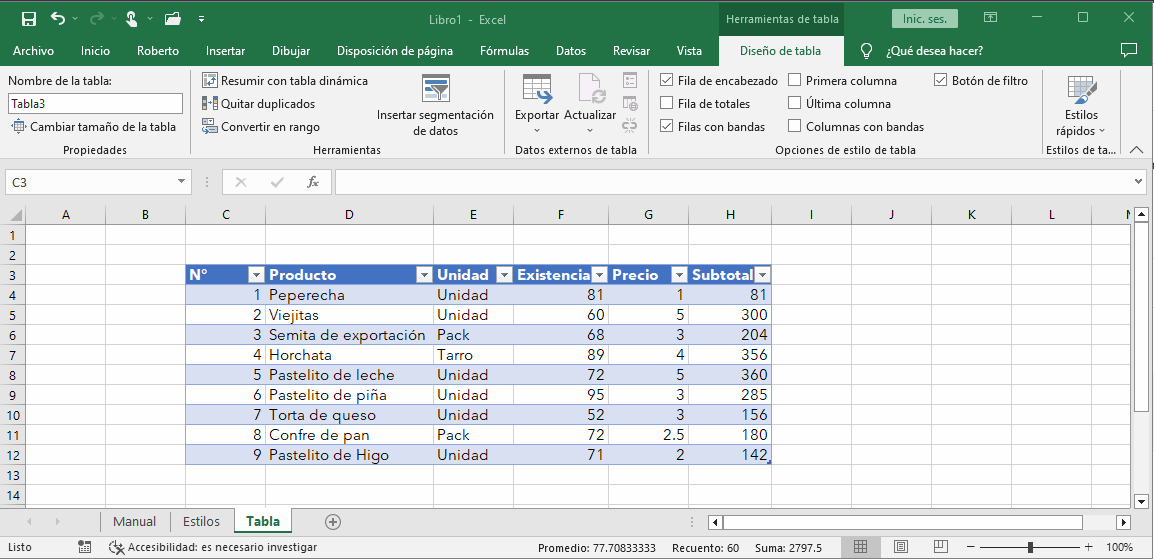Click the ribbon display options icon
Screen dimensions: 1154x559
click(x=991, y=18)
